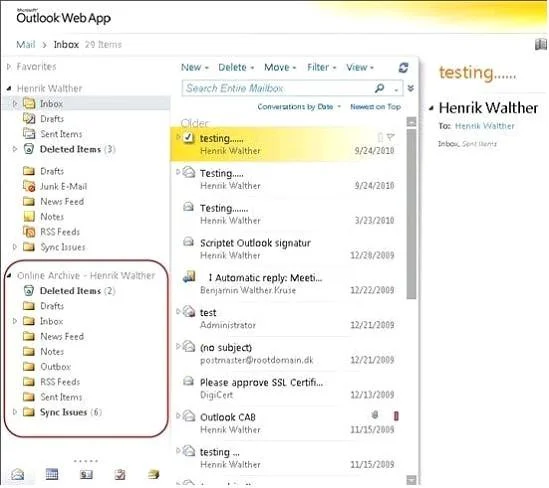Click red category marker on Outlook CAB
Screen dimensions: 549x488
pos(396,416)
